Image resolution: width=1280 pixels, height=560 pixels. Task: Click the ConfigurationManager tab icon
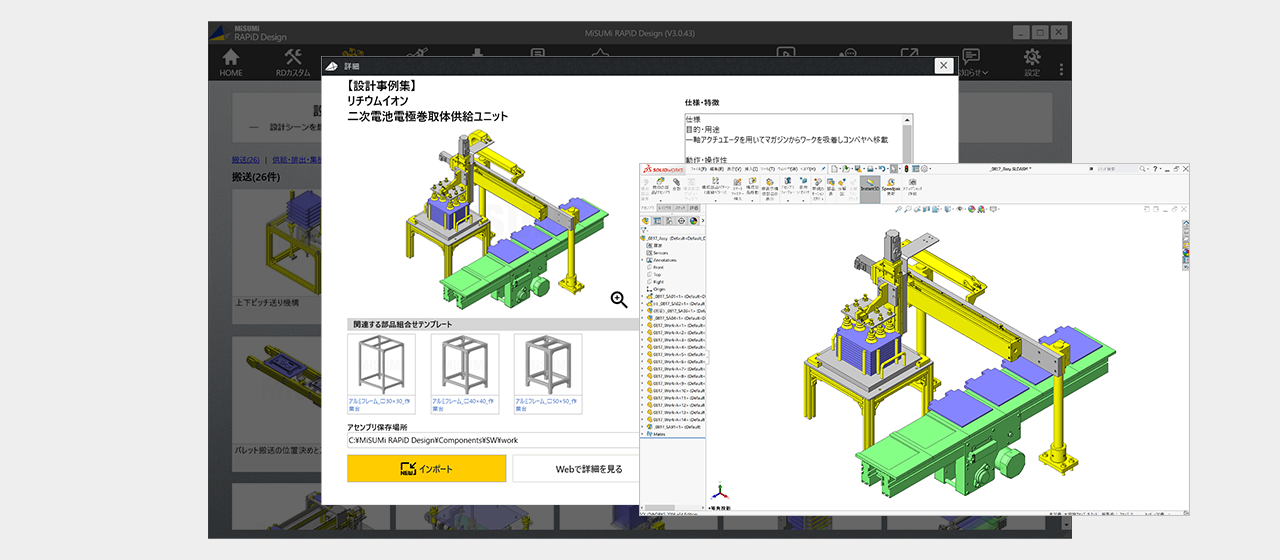668,220
